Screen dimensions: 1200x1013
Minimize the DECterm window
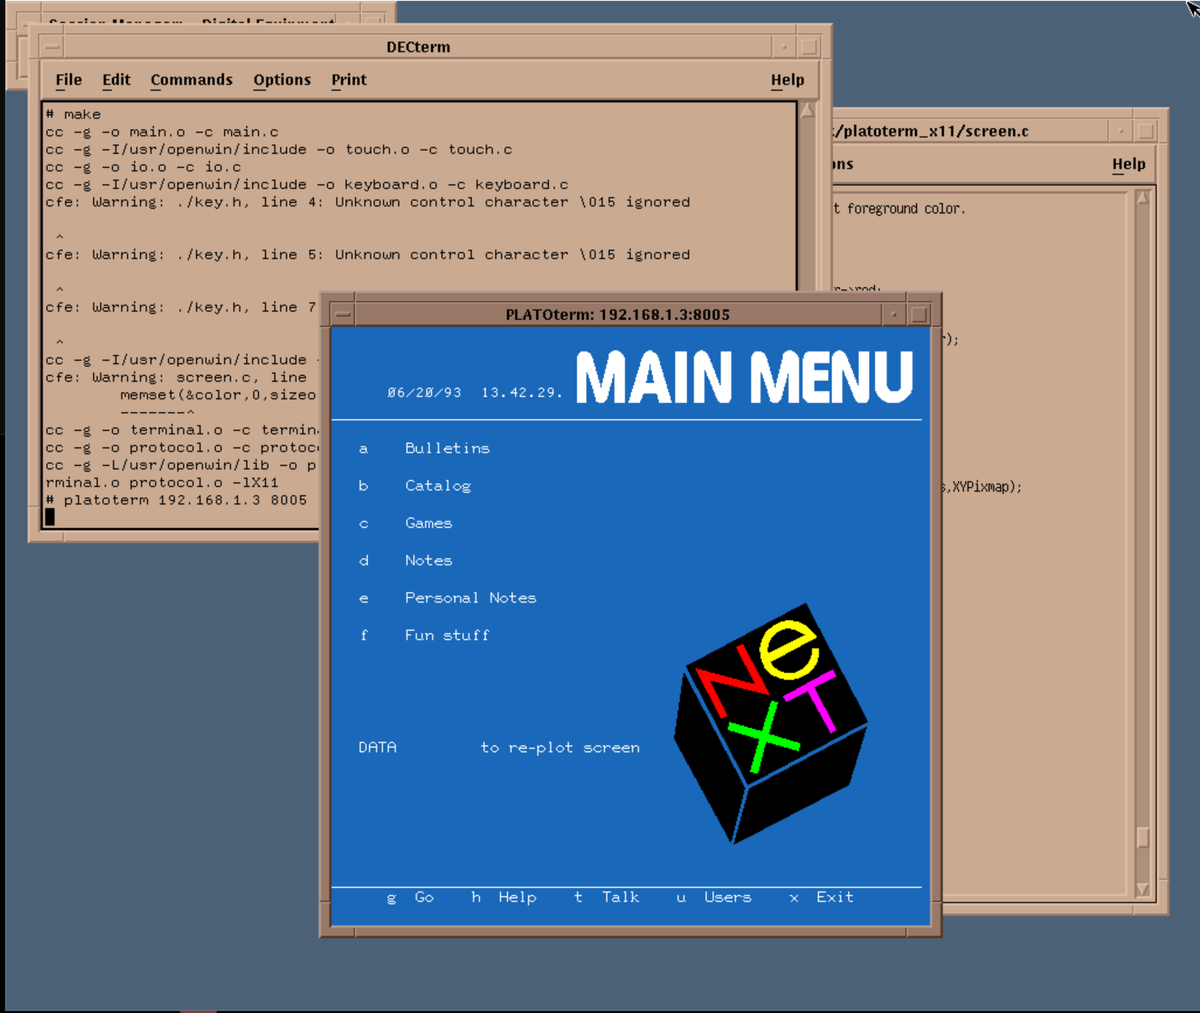(785, 47)
